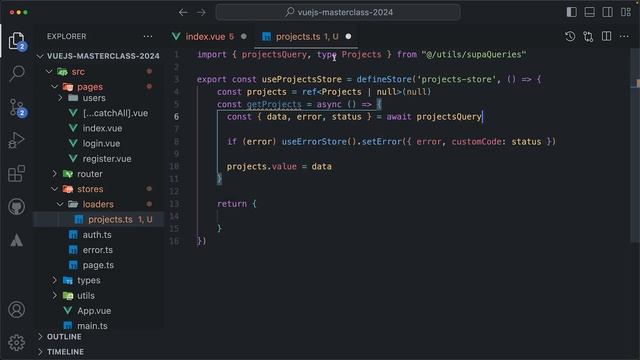This screenshot has width=640, height=360.
Task: Open the Run and Debug view
Action: (16, 140)
